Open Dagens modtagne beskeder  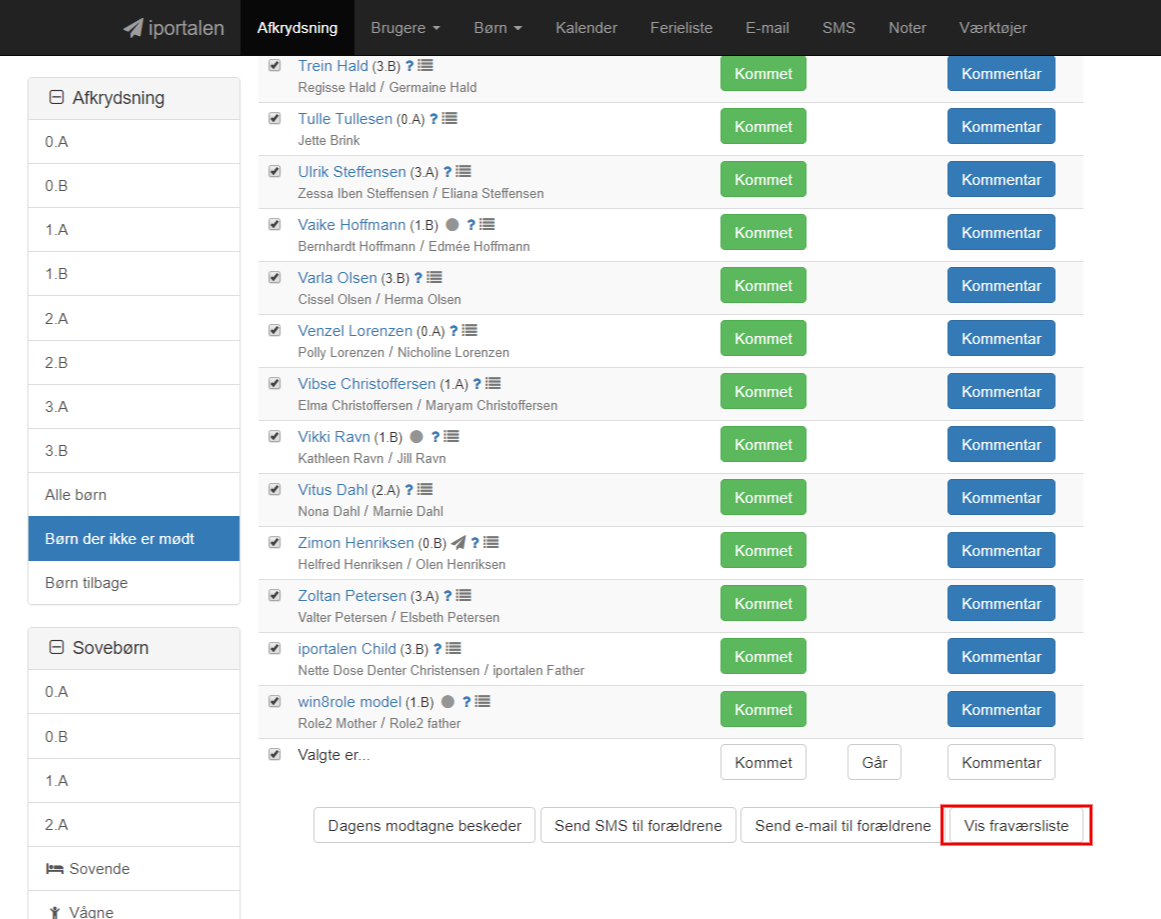(424, 826)
